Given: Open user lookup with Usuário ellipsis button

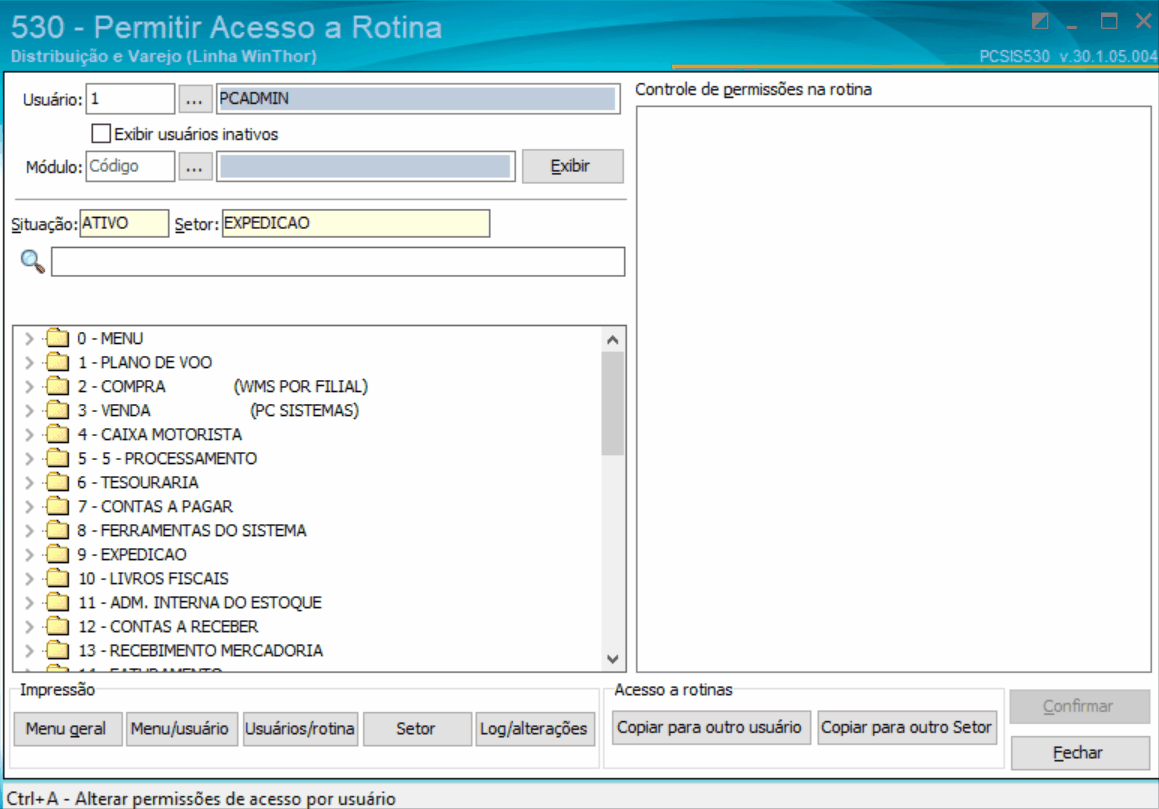Looking at the screenshot, I should pyautogui.click(x=194, y=99).
